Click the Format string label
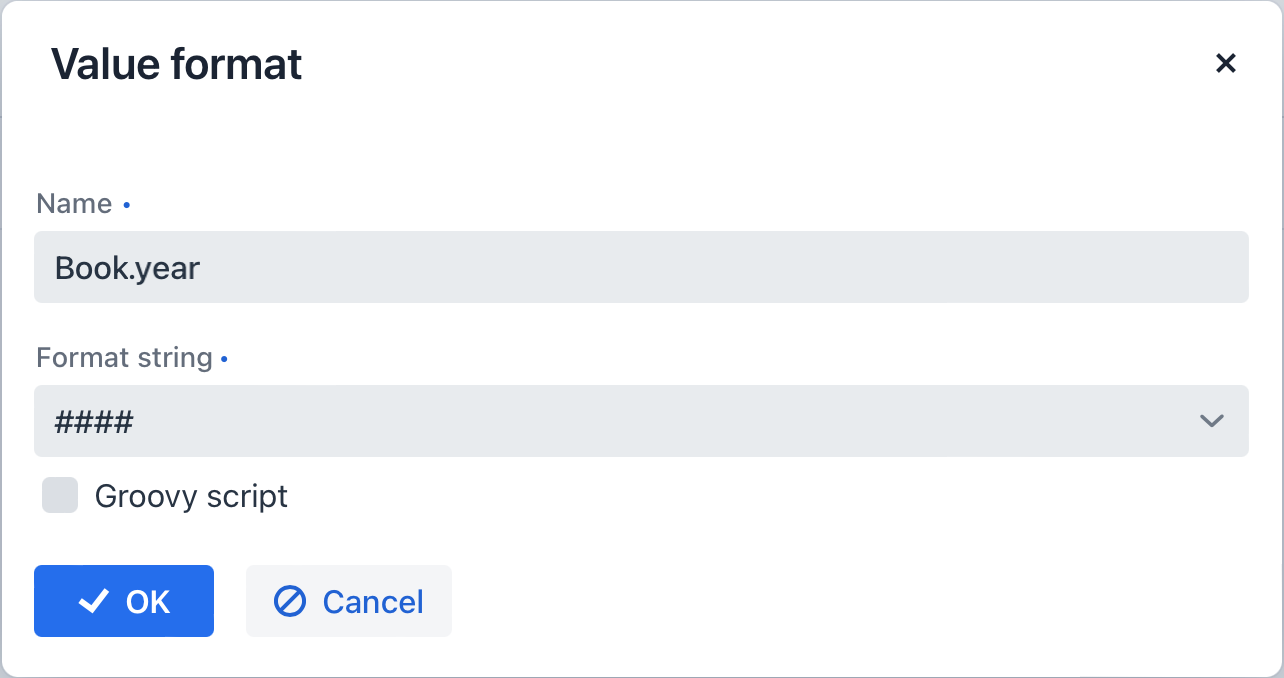 point(124,358)
